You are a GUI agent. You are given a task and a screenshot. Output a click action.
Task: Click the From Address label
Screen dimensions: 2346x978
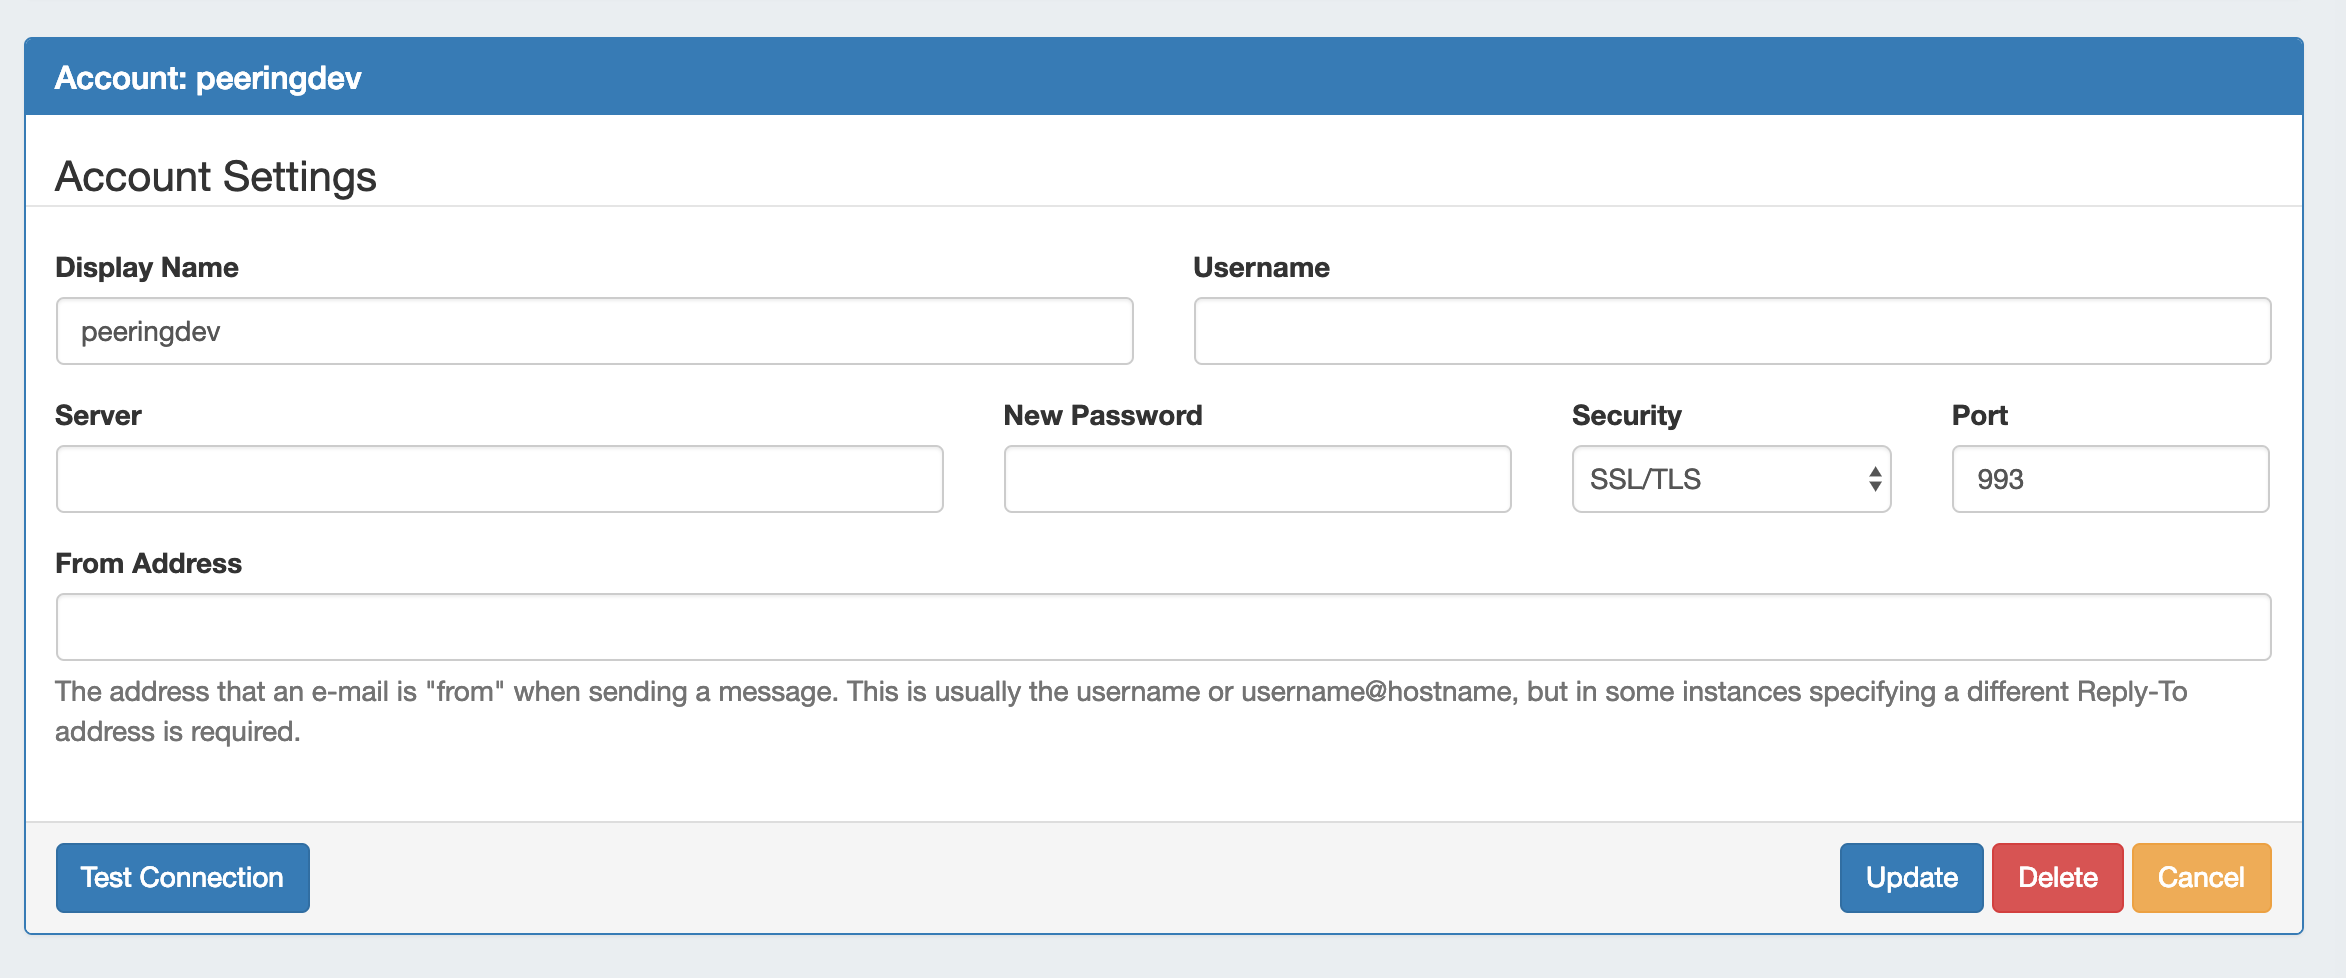[148, 563]
